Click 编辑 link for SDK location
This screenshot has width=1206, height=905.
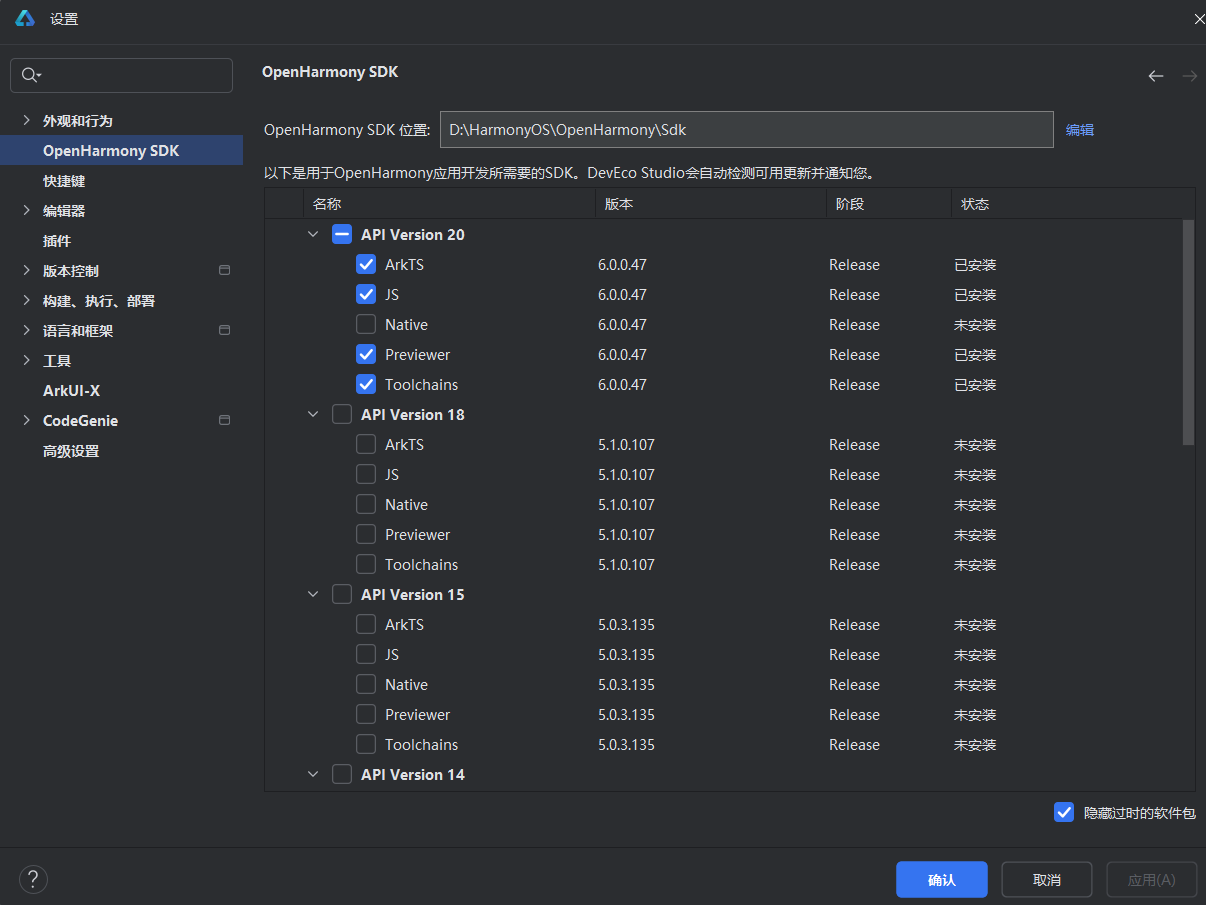pos(1080,130)
